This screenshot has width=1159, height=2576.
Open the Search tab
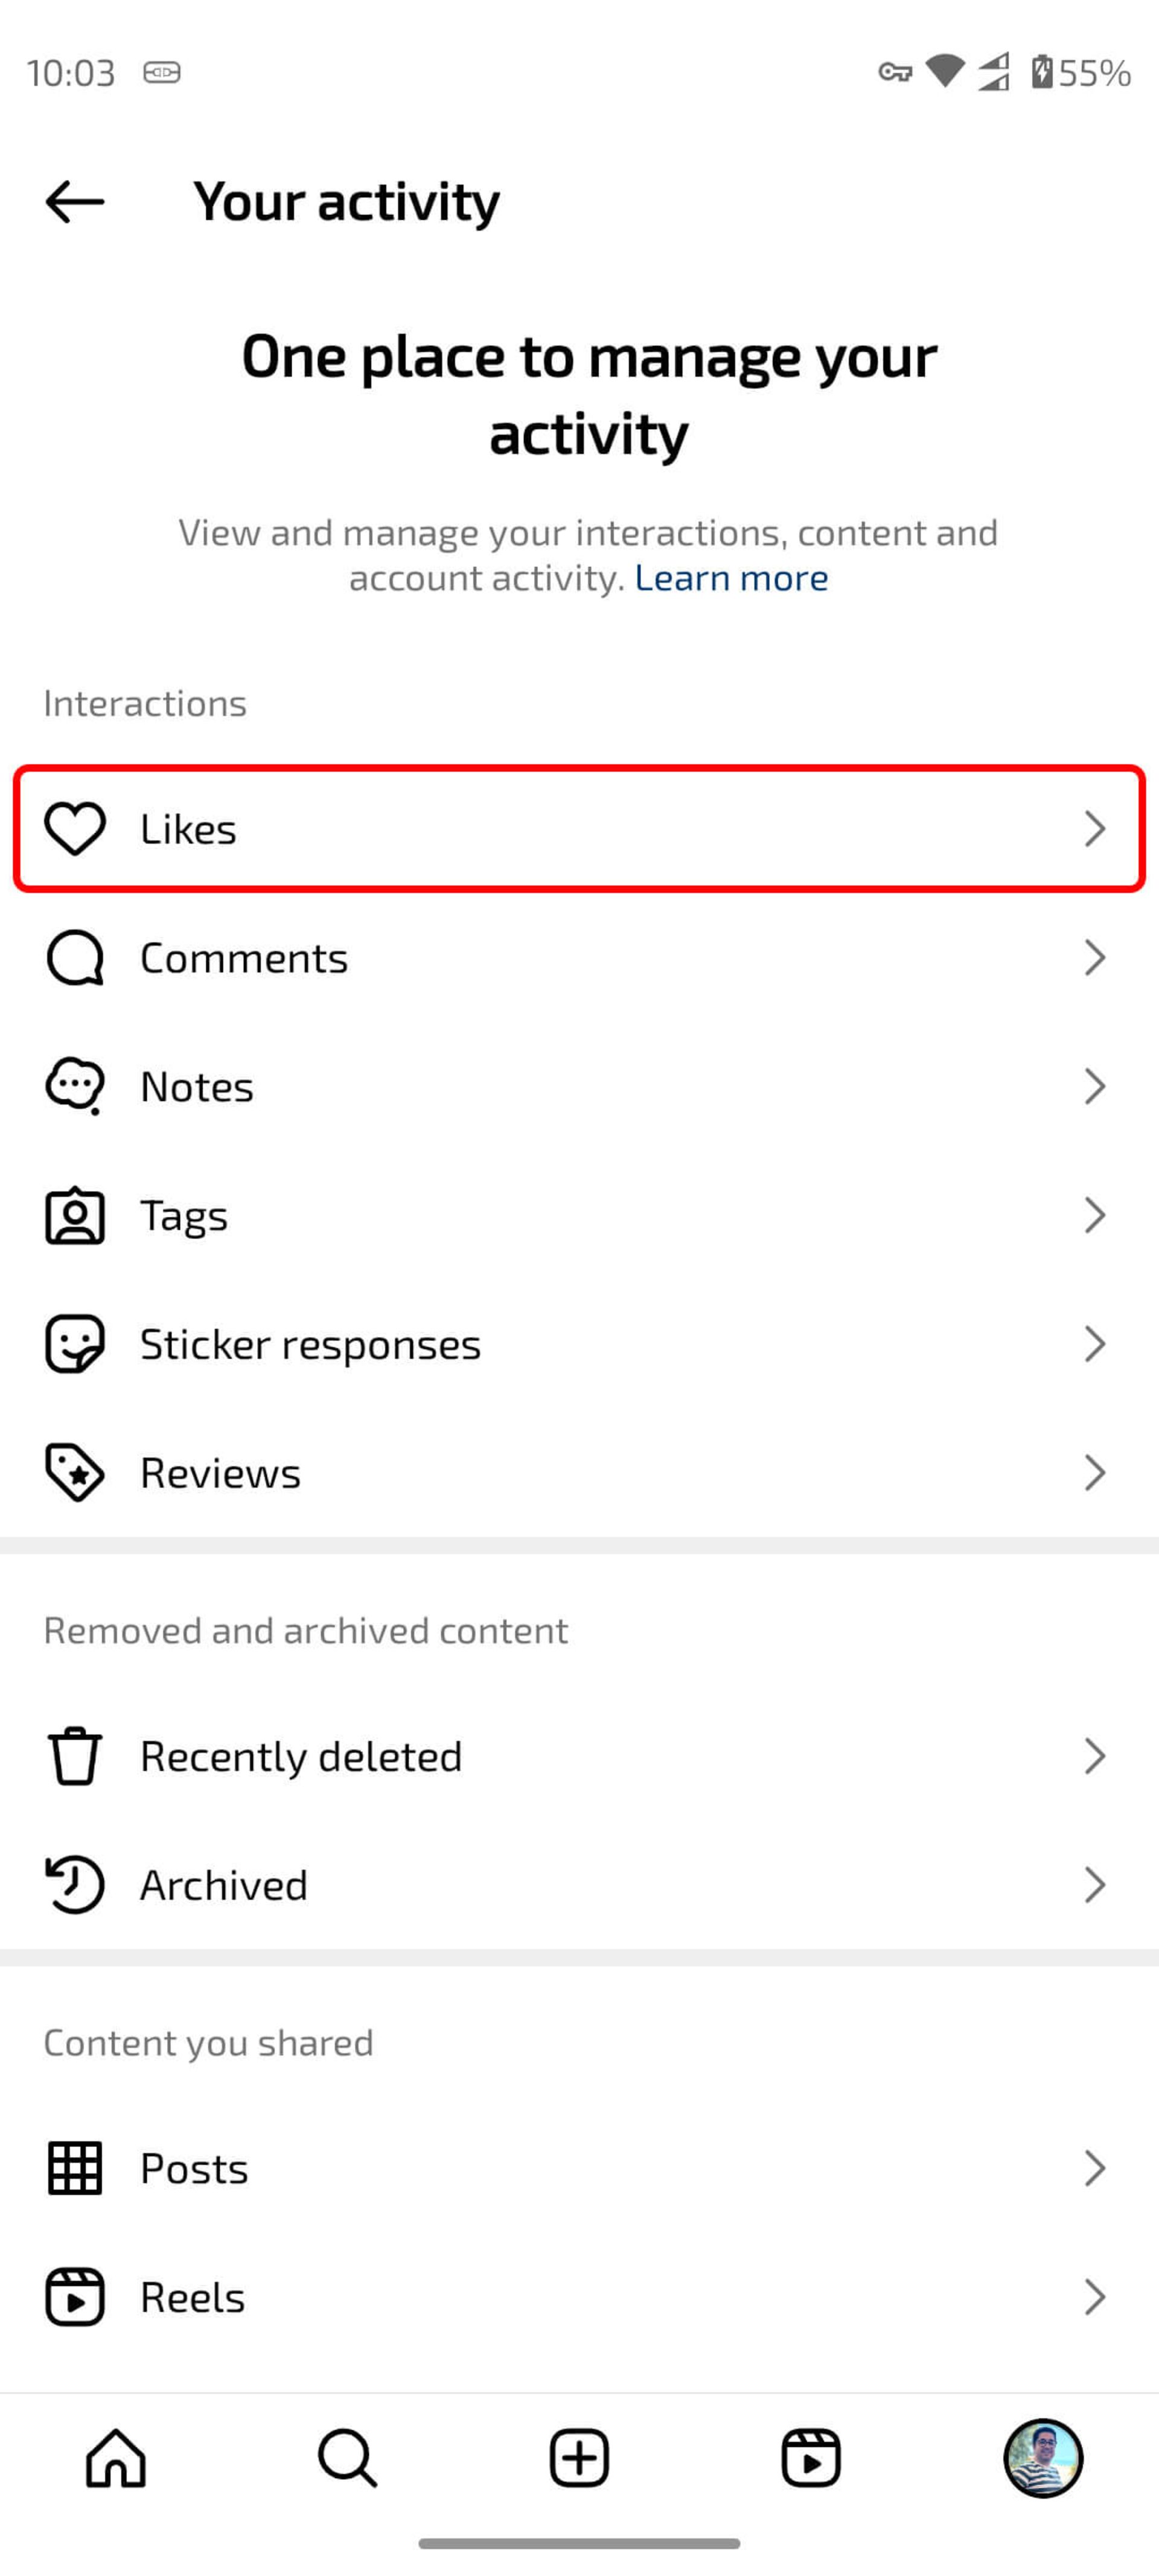click(348, 2458)
